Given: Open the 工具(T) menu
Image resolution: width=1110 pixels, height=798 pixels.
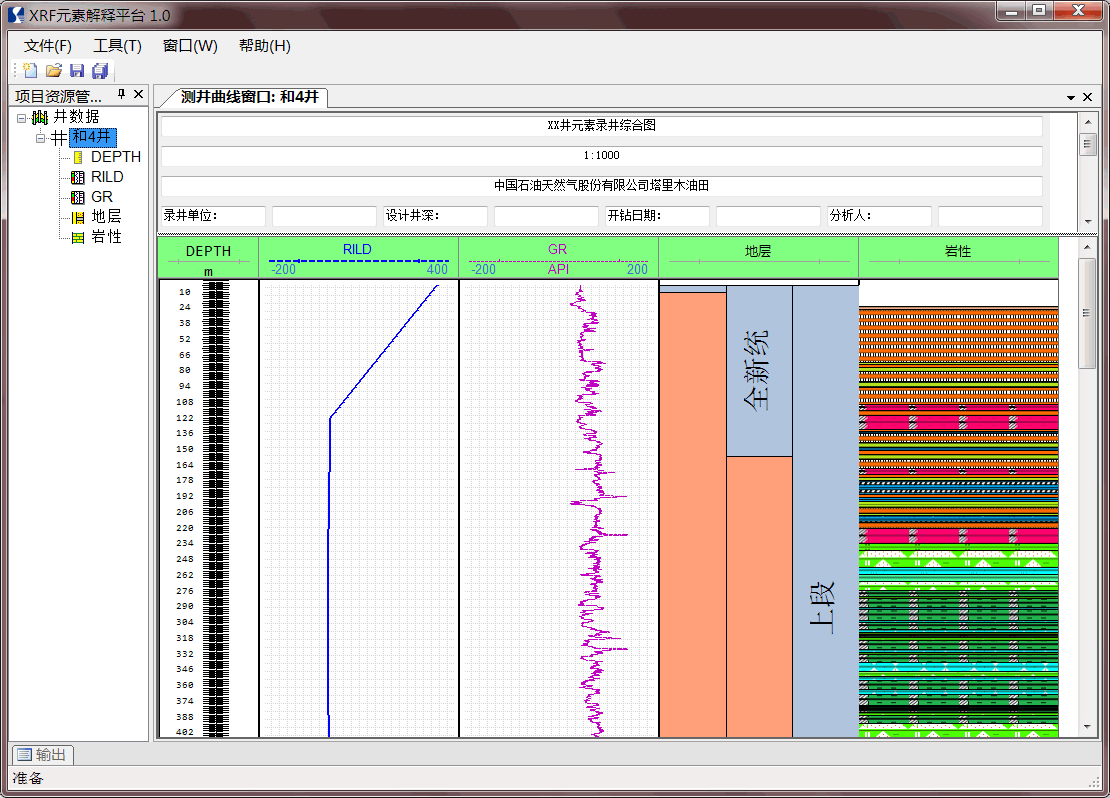Looking at the screenshot, I should (118, 46).
